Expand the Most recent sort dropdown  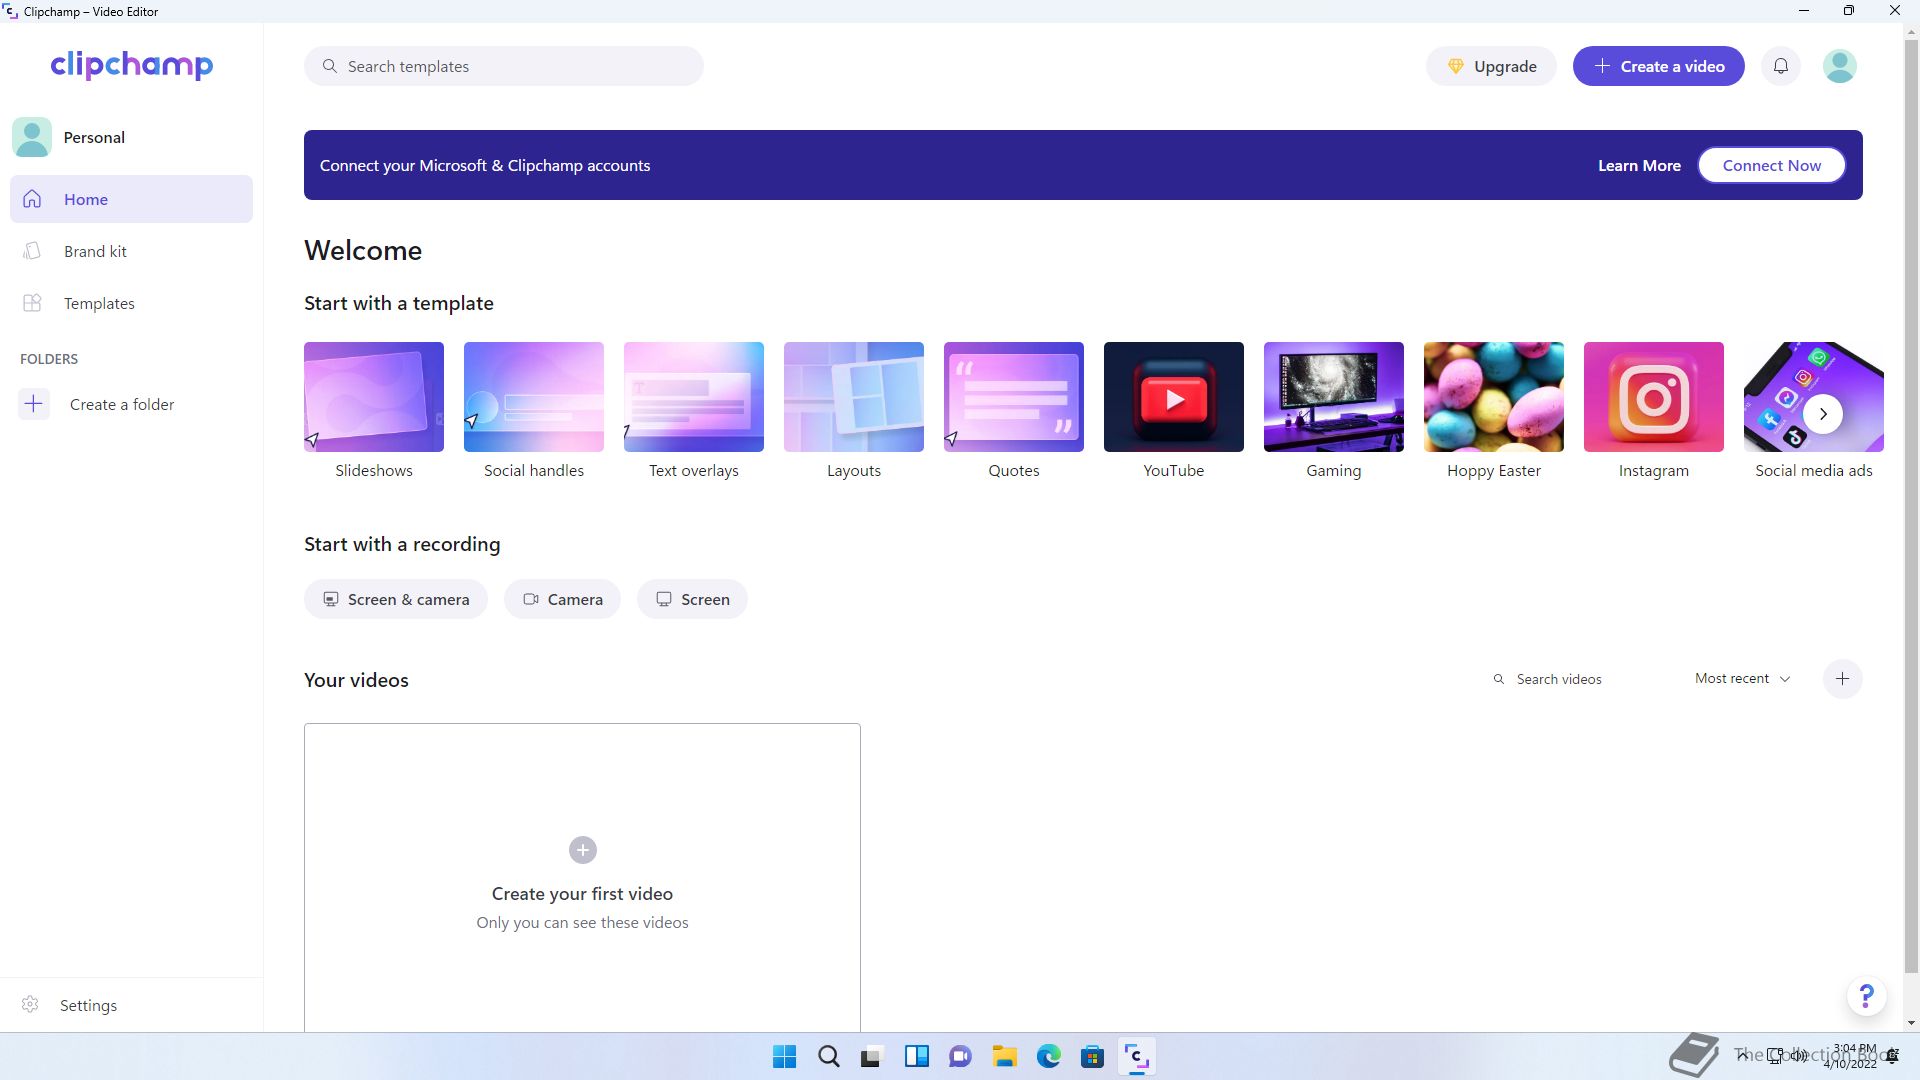(x=1742, y=678)
